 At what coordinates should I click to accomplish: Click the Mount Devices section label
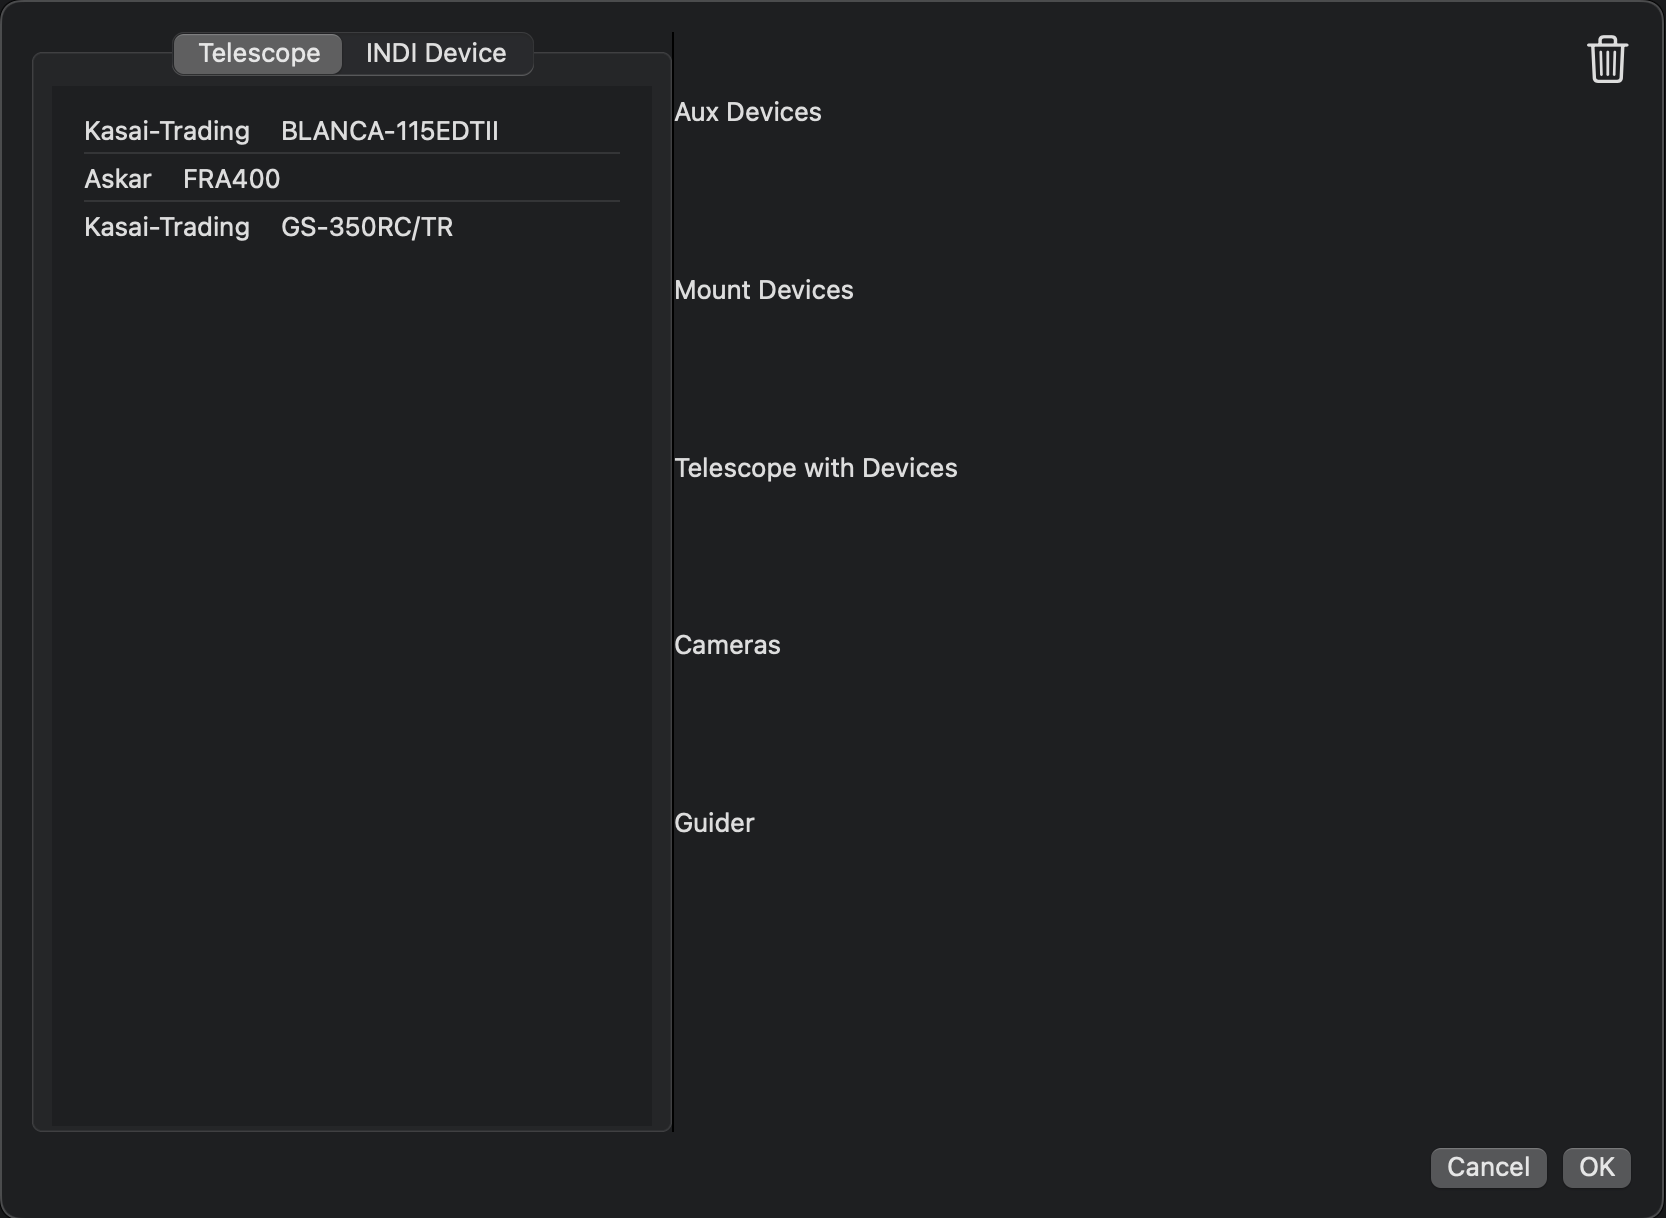pyautogui.click(x=764, y=290)
